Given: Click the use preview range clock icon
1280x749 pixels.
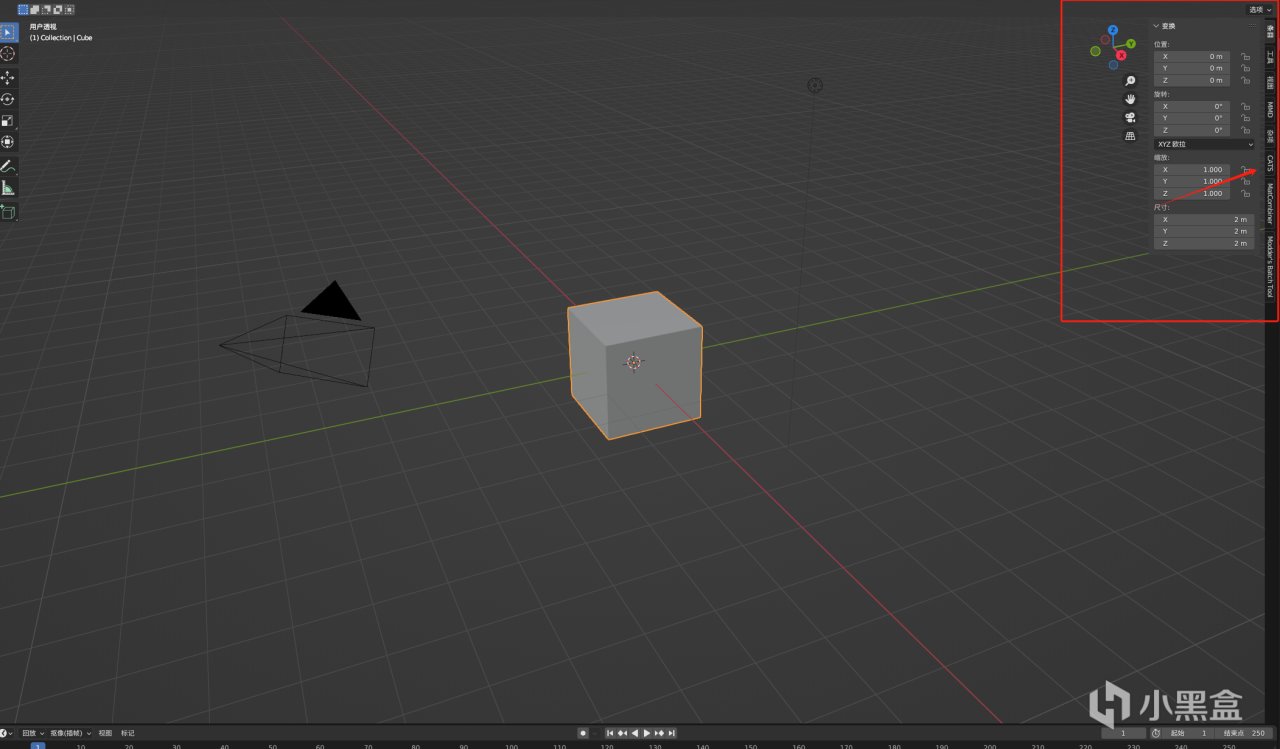Looking at the screenshot, I should click(x=1156, y=733).
